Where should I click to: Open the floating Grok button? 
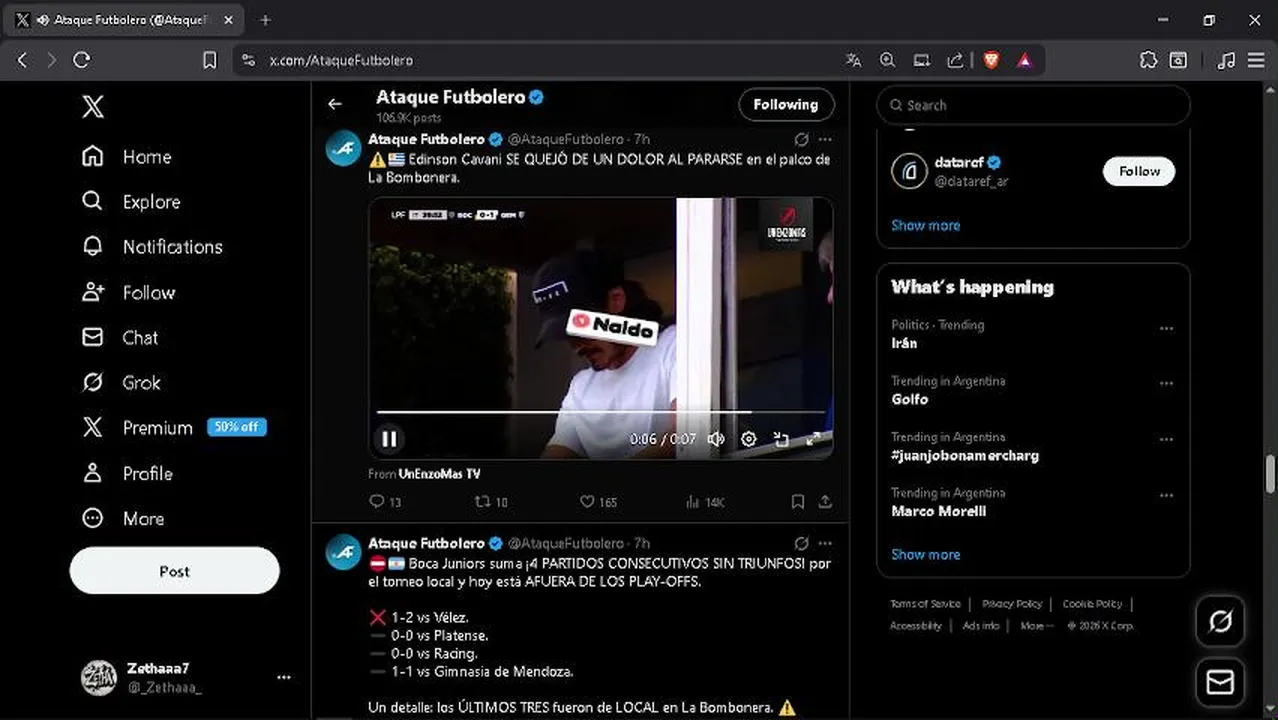(1220, 621)
